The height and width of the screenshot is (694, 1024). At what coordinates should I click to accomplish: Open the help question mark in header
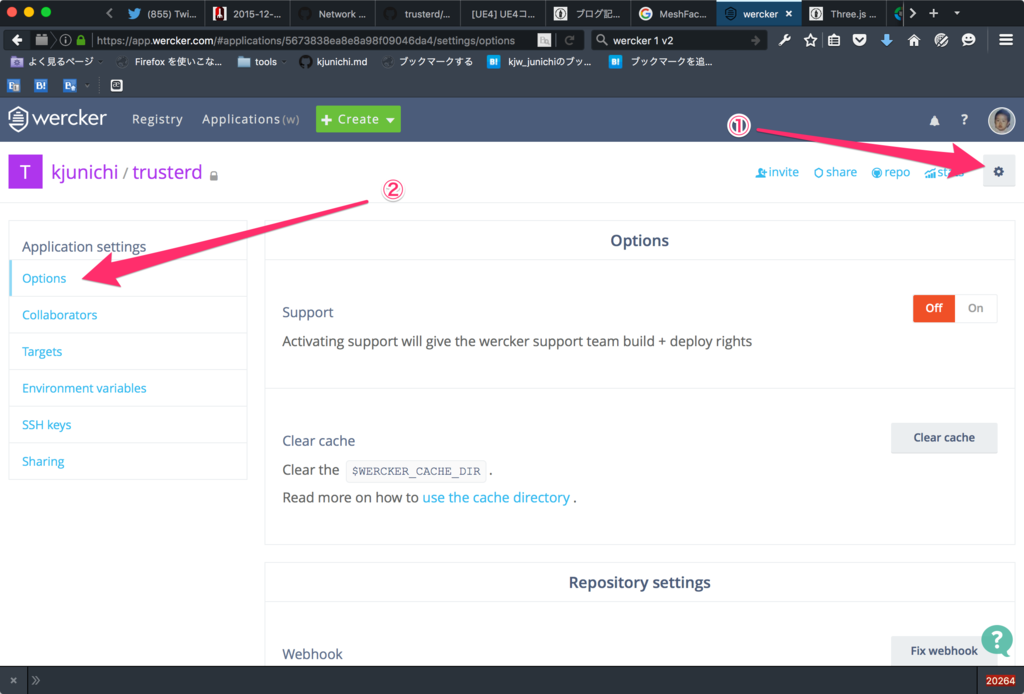point(964,119)
